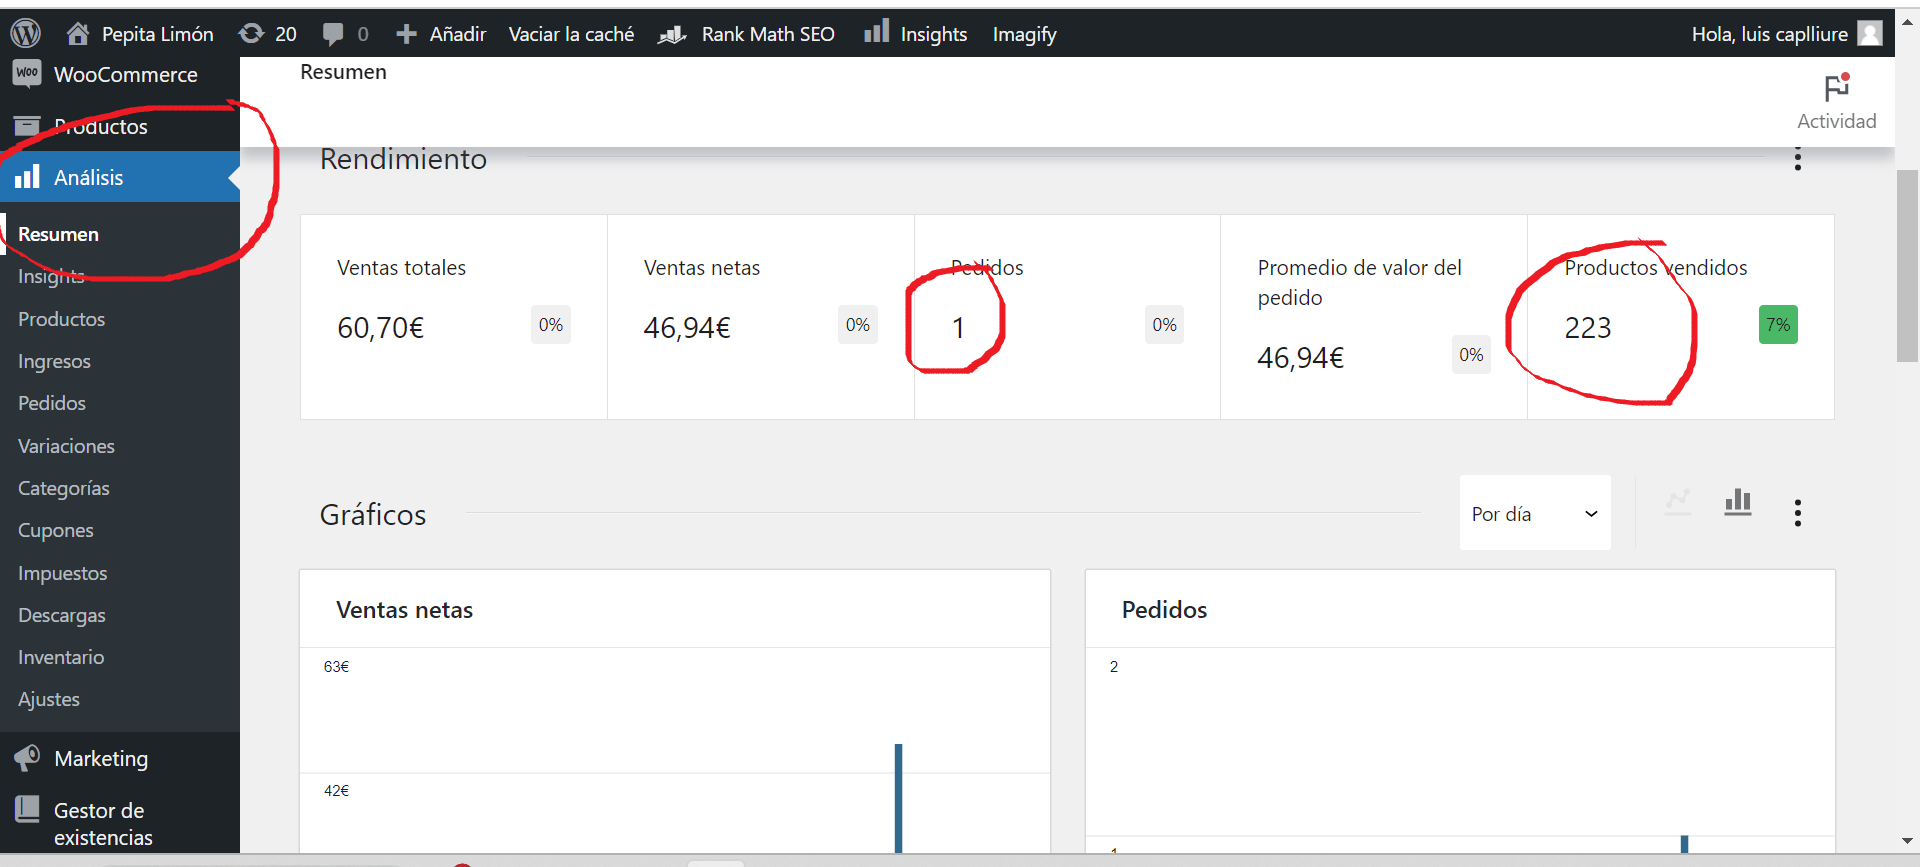Image resolution: width=1920 pixels, height=867 pixels.
Task: Click the 60,70€ total sales value
Action: tap(381, 328)
